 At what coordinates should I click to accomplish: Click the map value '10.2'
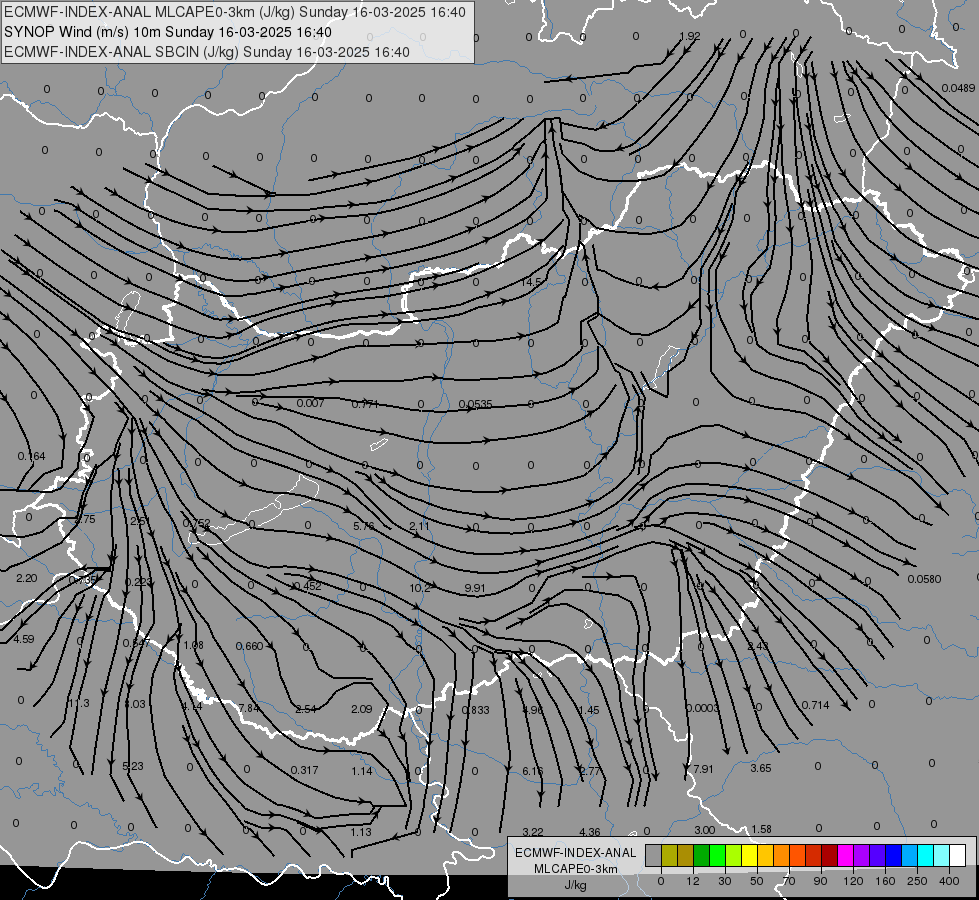click(420, 588)
